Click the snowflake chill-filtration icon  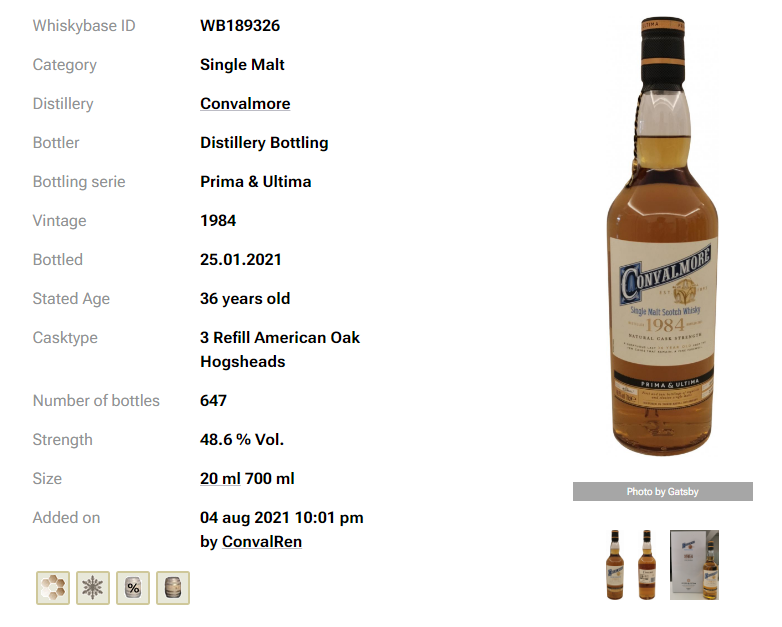[93, 588]
